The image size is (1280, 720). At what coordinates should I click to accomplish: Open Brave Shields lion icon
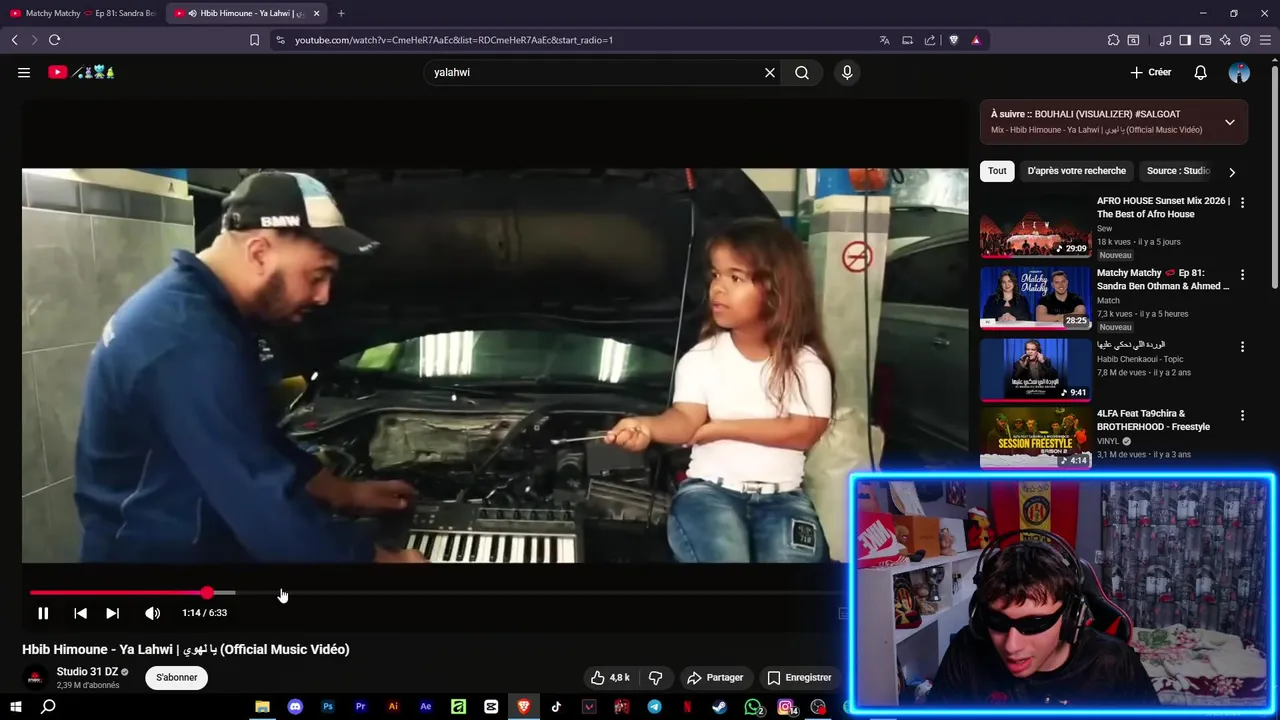click(953, 40)
